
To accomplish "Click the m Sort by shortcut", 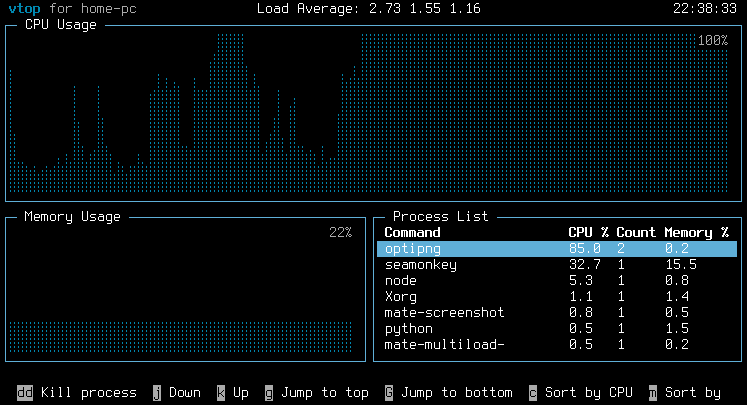I will [685, 393].
